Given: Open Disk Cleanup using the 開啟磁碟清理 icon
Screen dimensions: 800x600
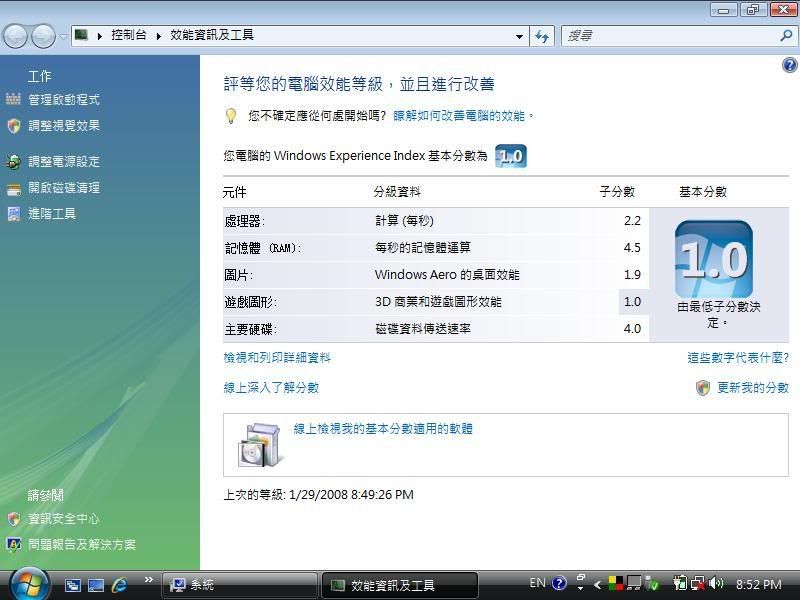Looking at the screenshot, I should [13, 187].
